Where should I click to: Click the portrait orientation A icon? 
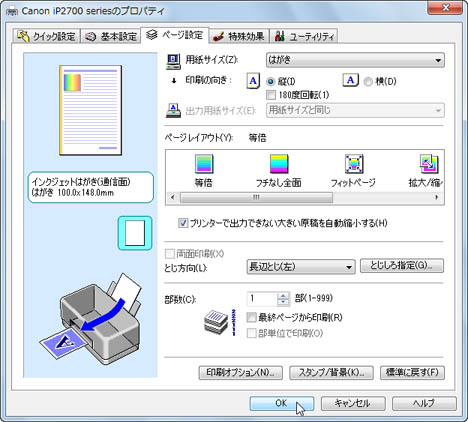pos(253,81)
